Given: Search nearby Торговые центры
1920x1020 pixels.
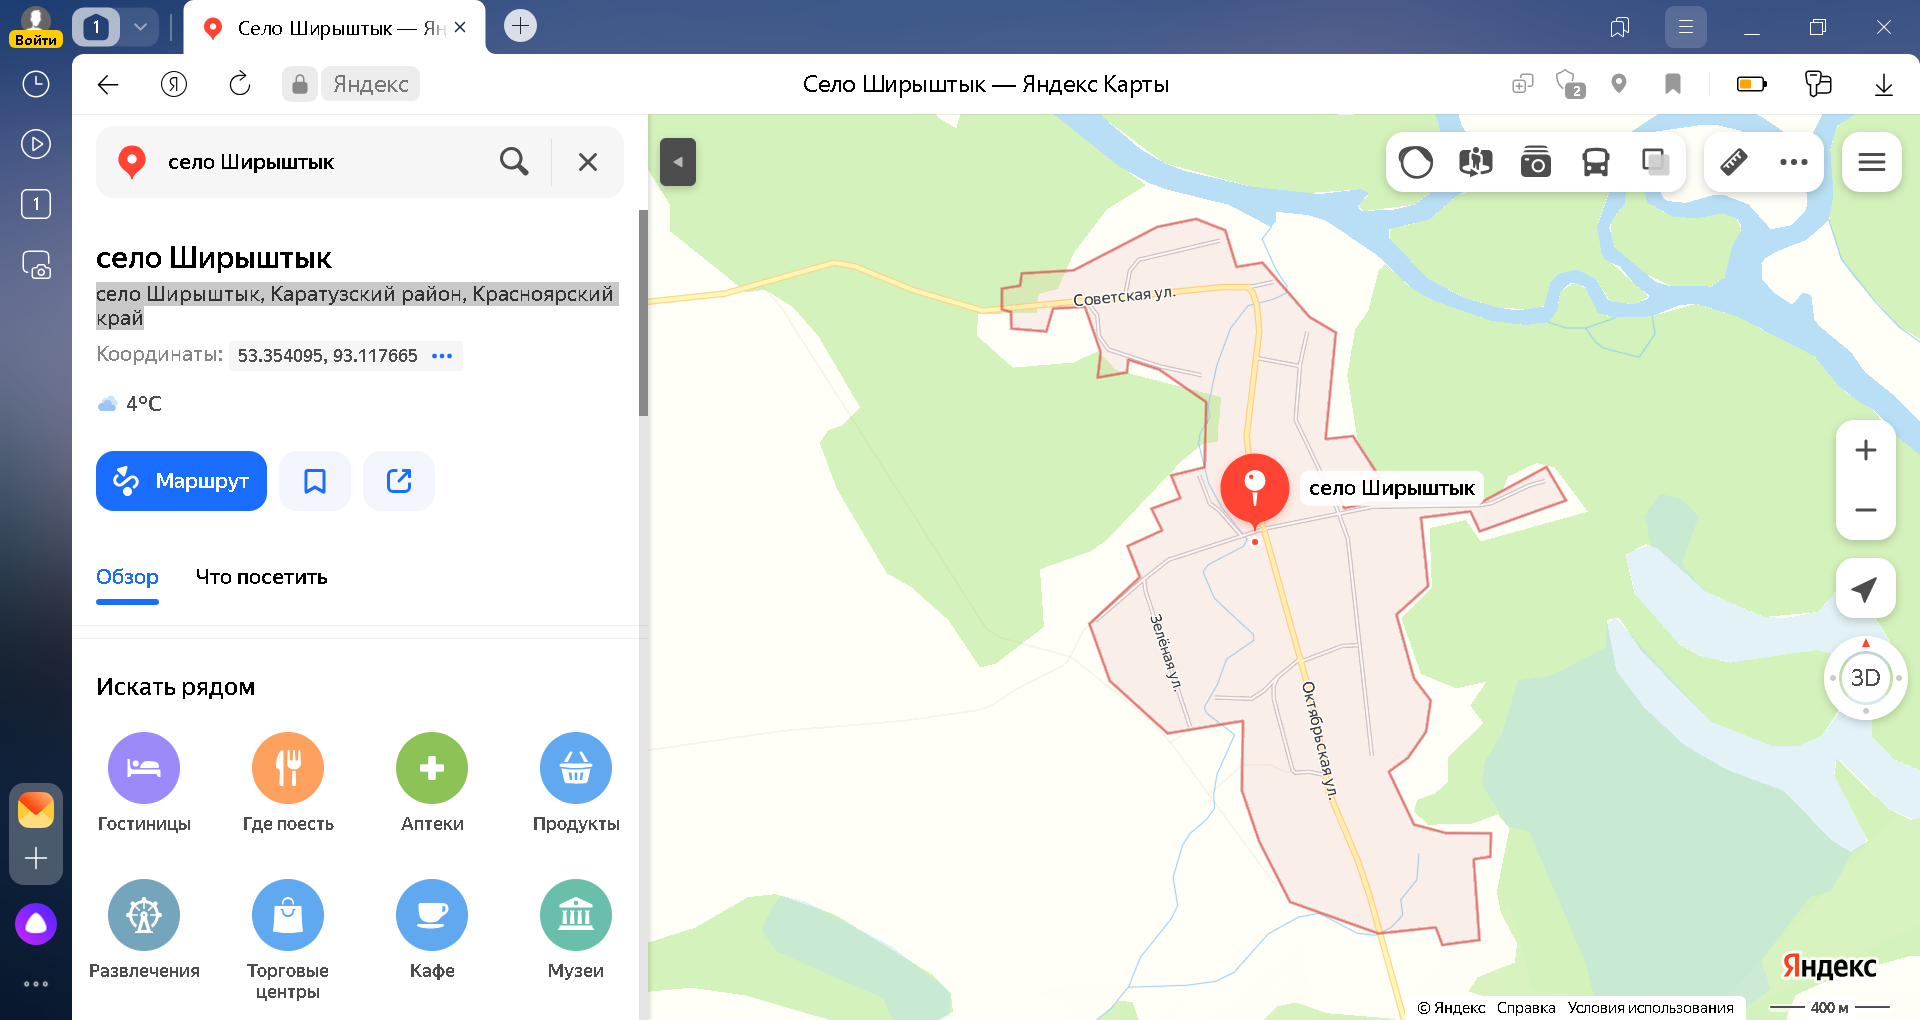Looking at the screenshot, I should click(x=288, y=940).
